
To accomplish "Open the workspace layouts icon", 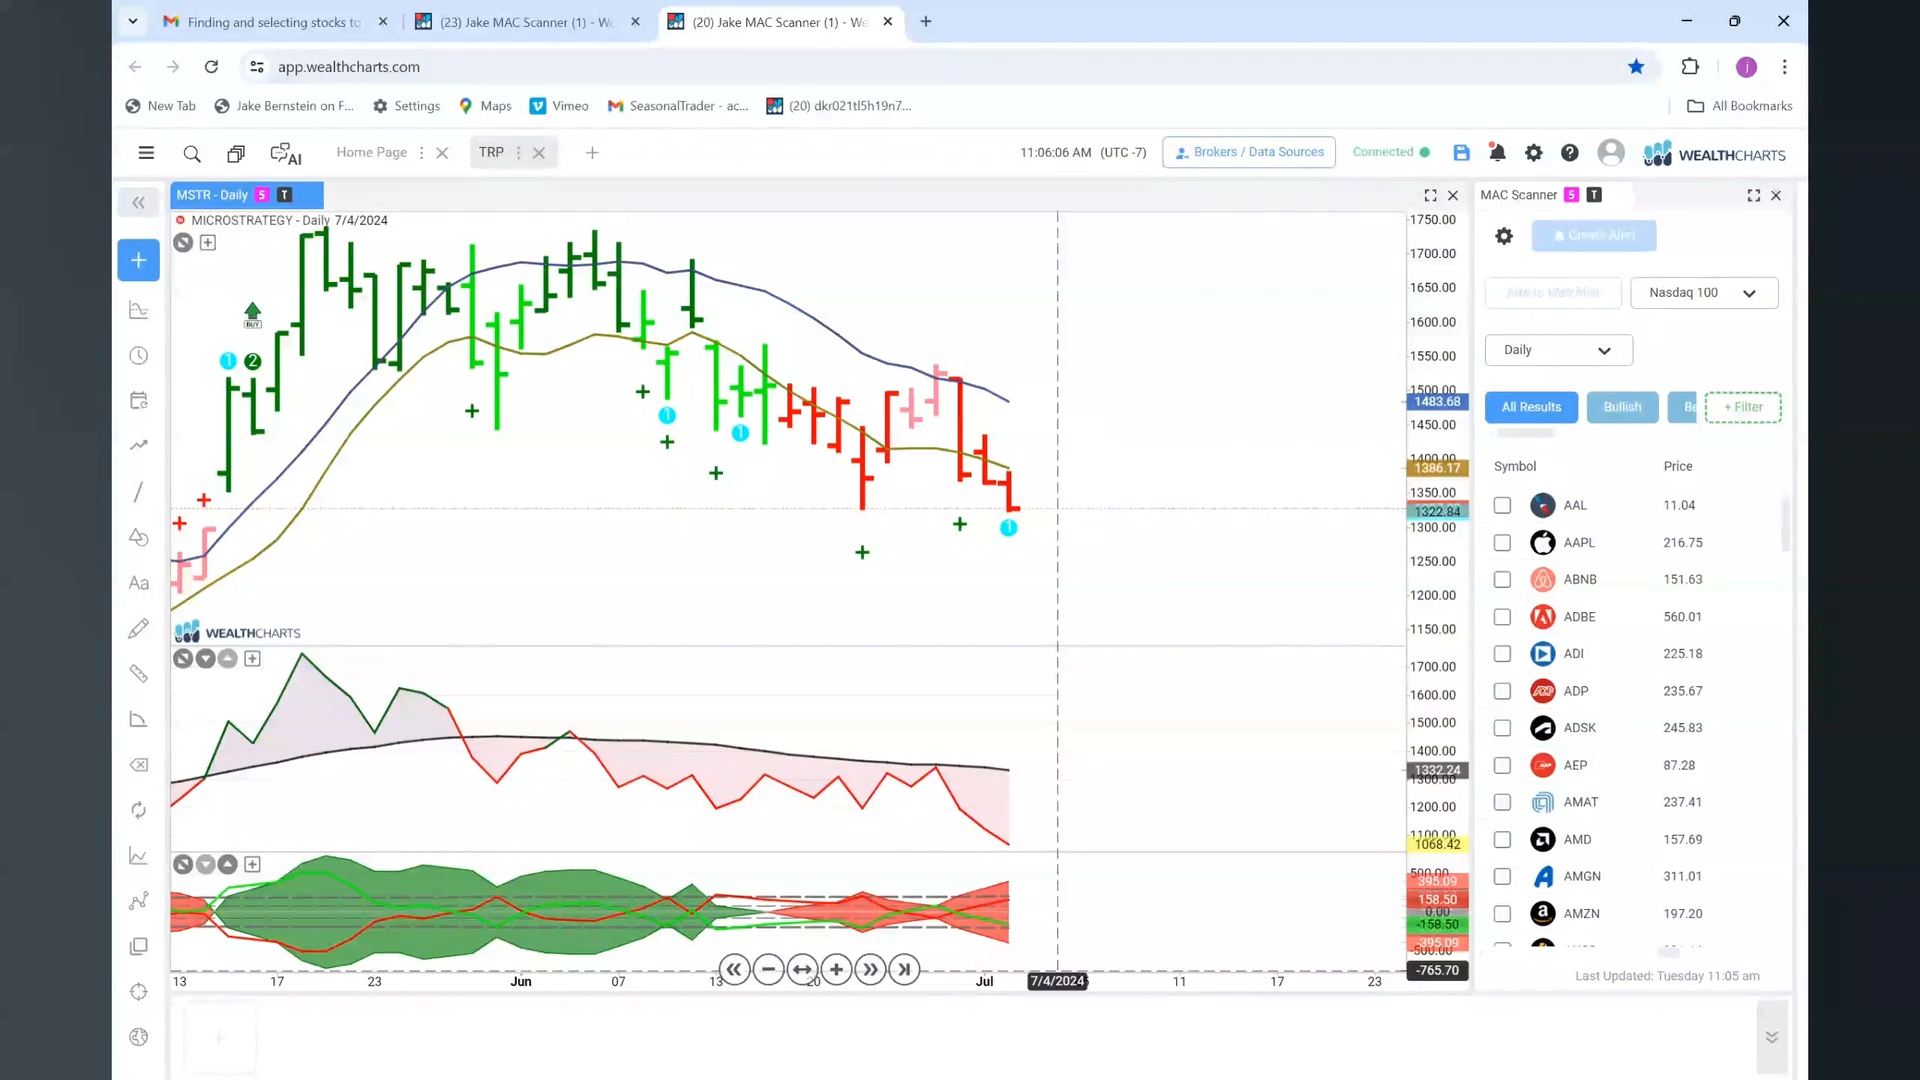I will [x=236, y=154].
